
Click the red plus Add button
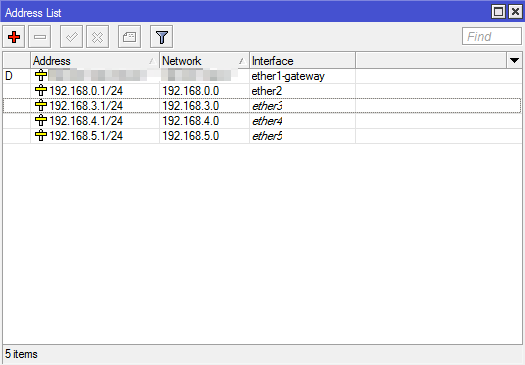click(14, 36)
